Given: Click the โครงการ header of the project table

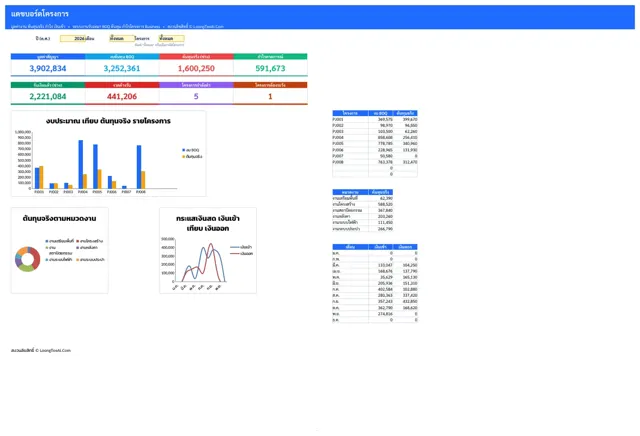Looking at the screenshot, I should [x=350, y=113].
